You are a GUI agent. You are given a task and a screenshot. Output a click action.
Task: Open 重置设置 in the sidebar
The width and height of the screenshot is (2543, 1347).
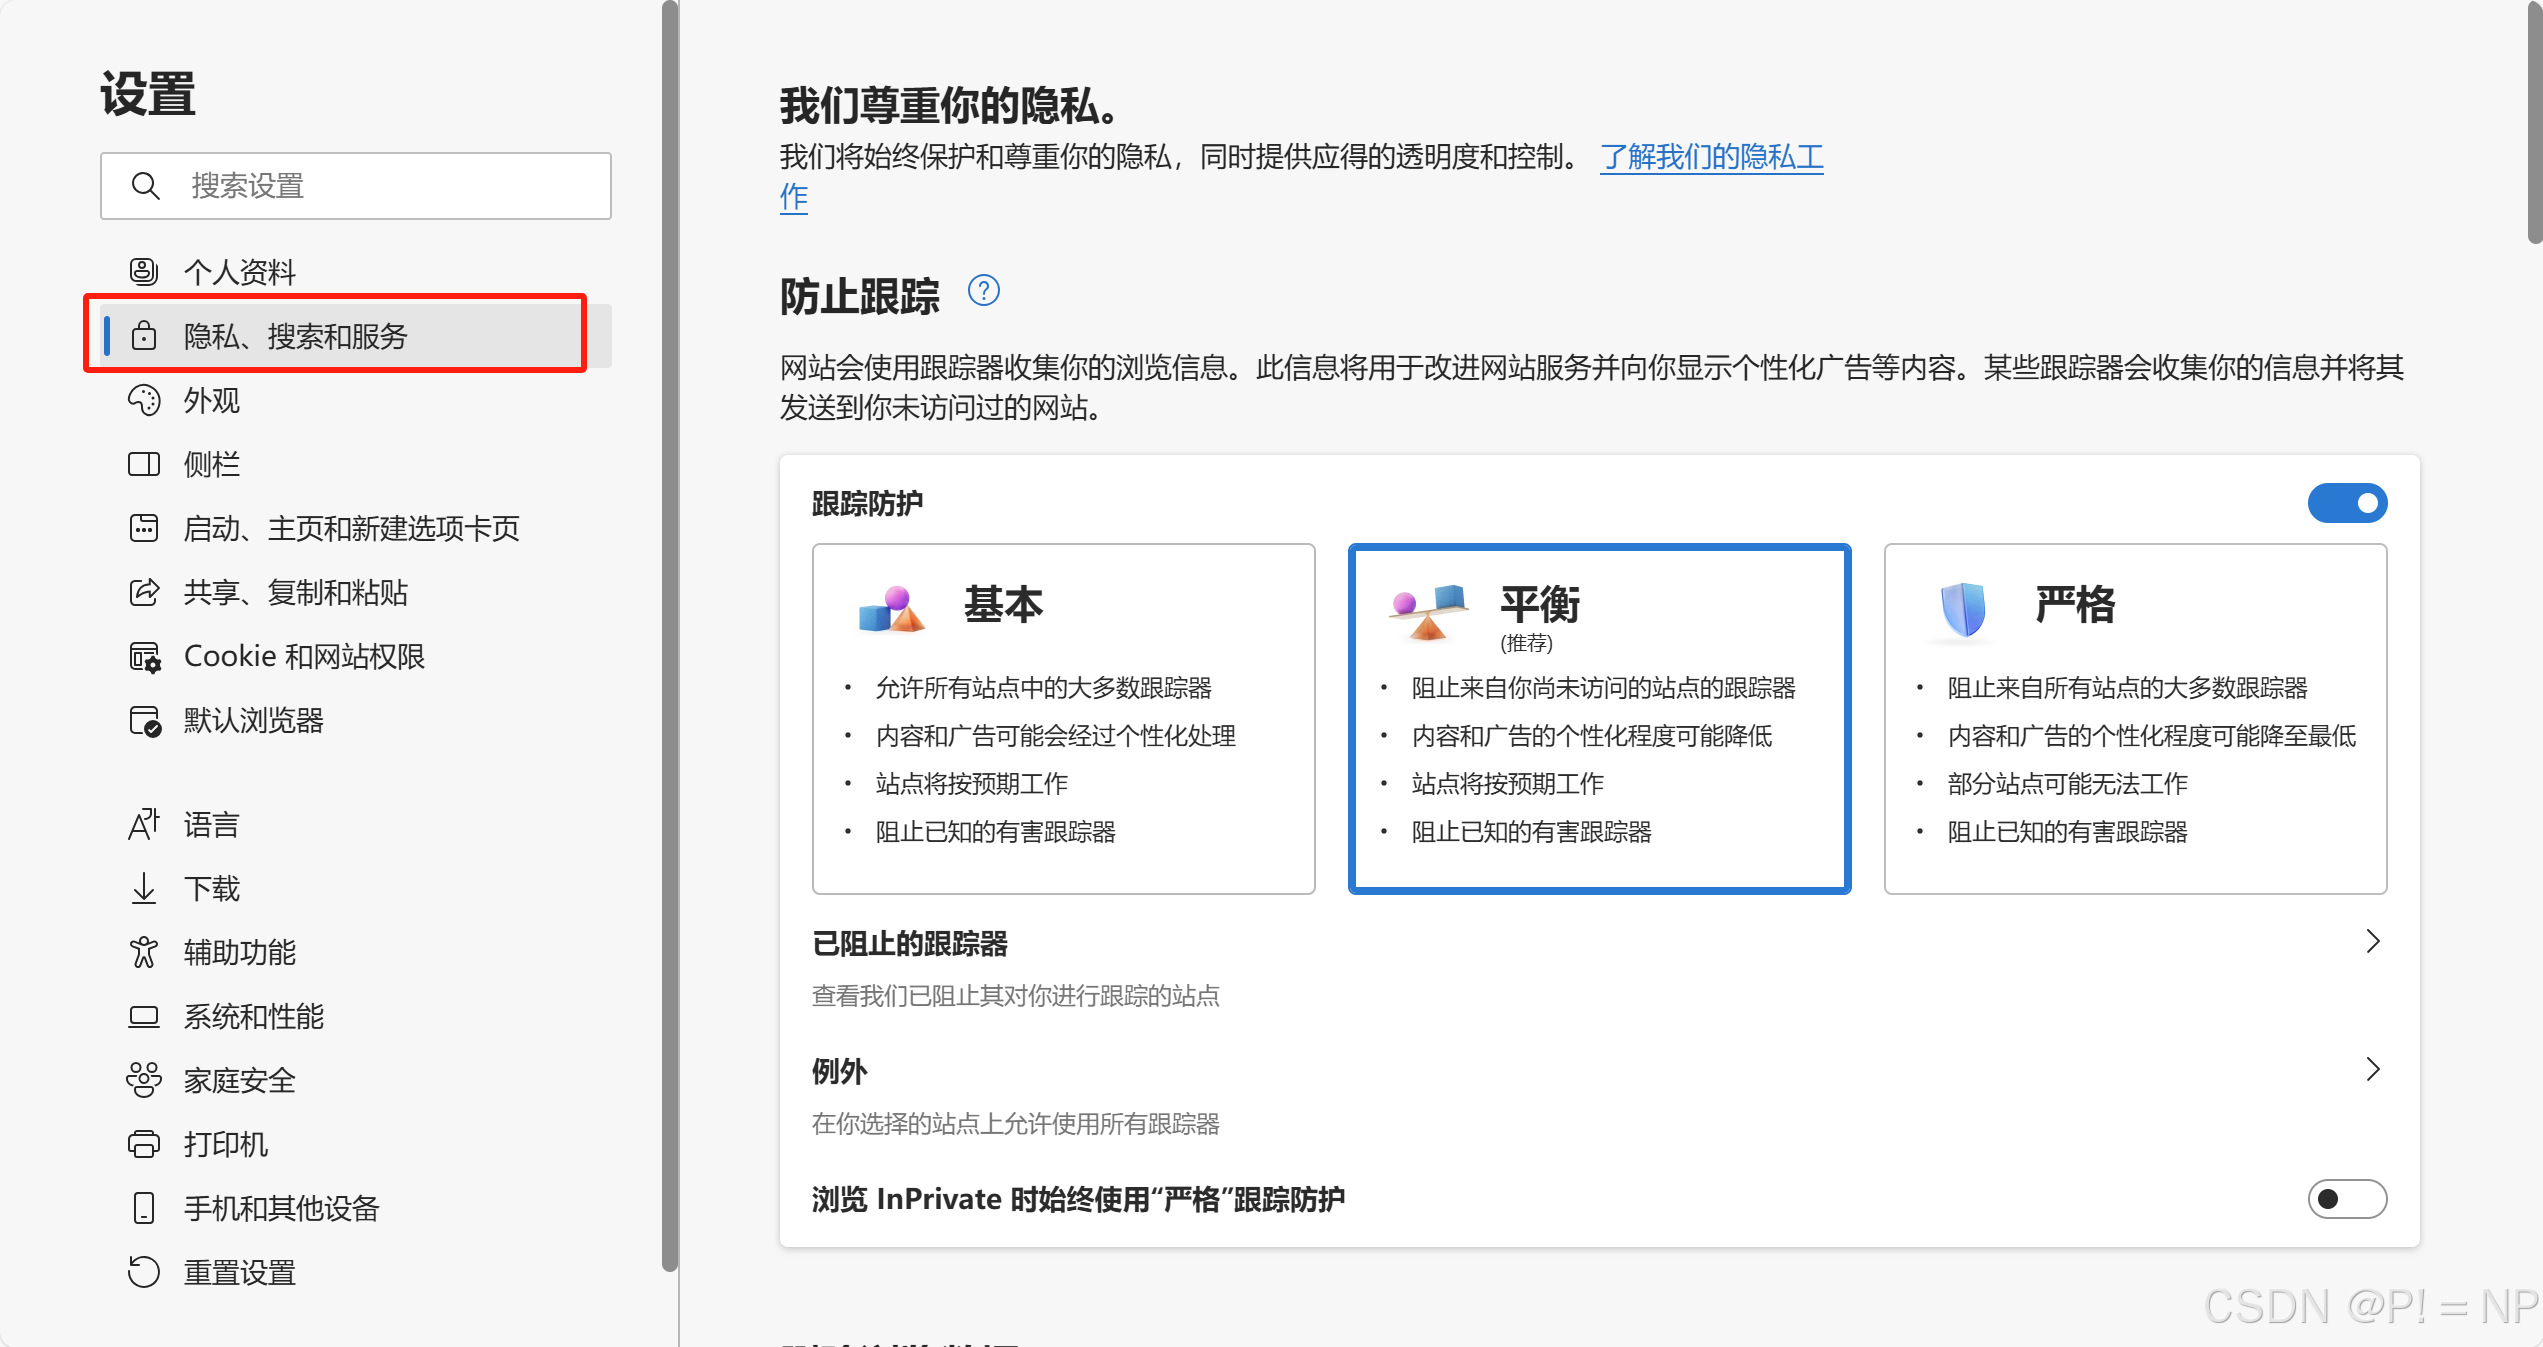pos(239,1272)
